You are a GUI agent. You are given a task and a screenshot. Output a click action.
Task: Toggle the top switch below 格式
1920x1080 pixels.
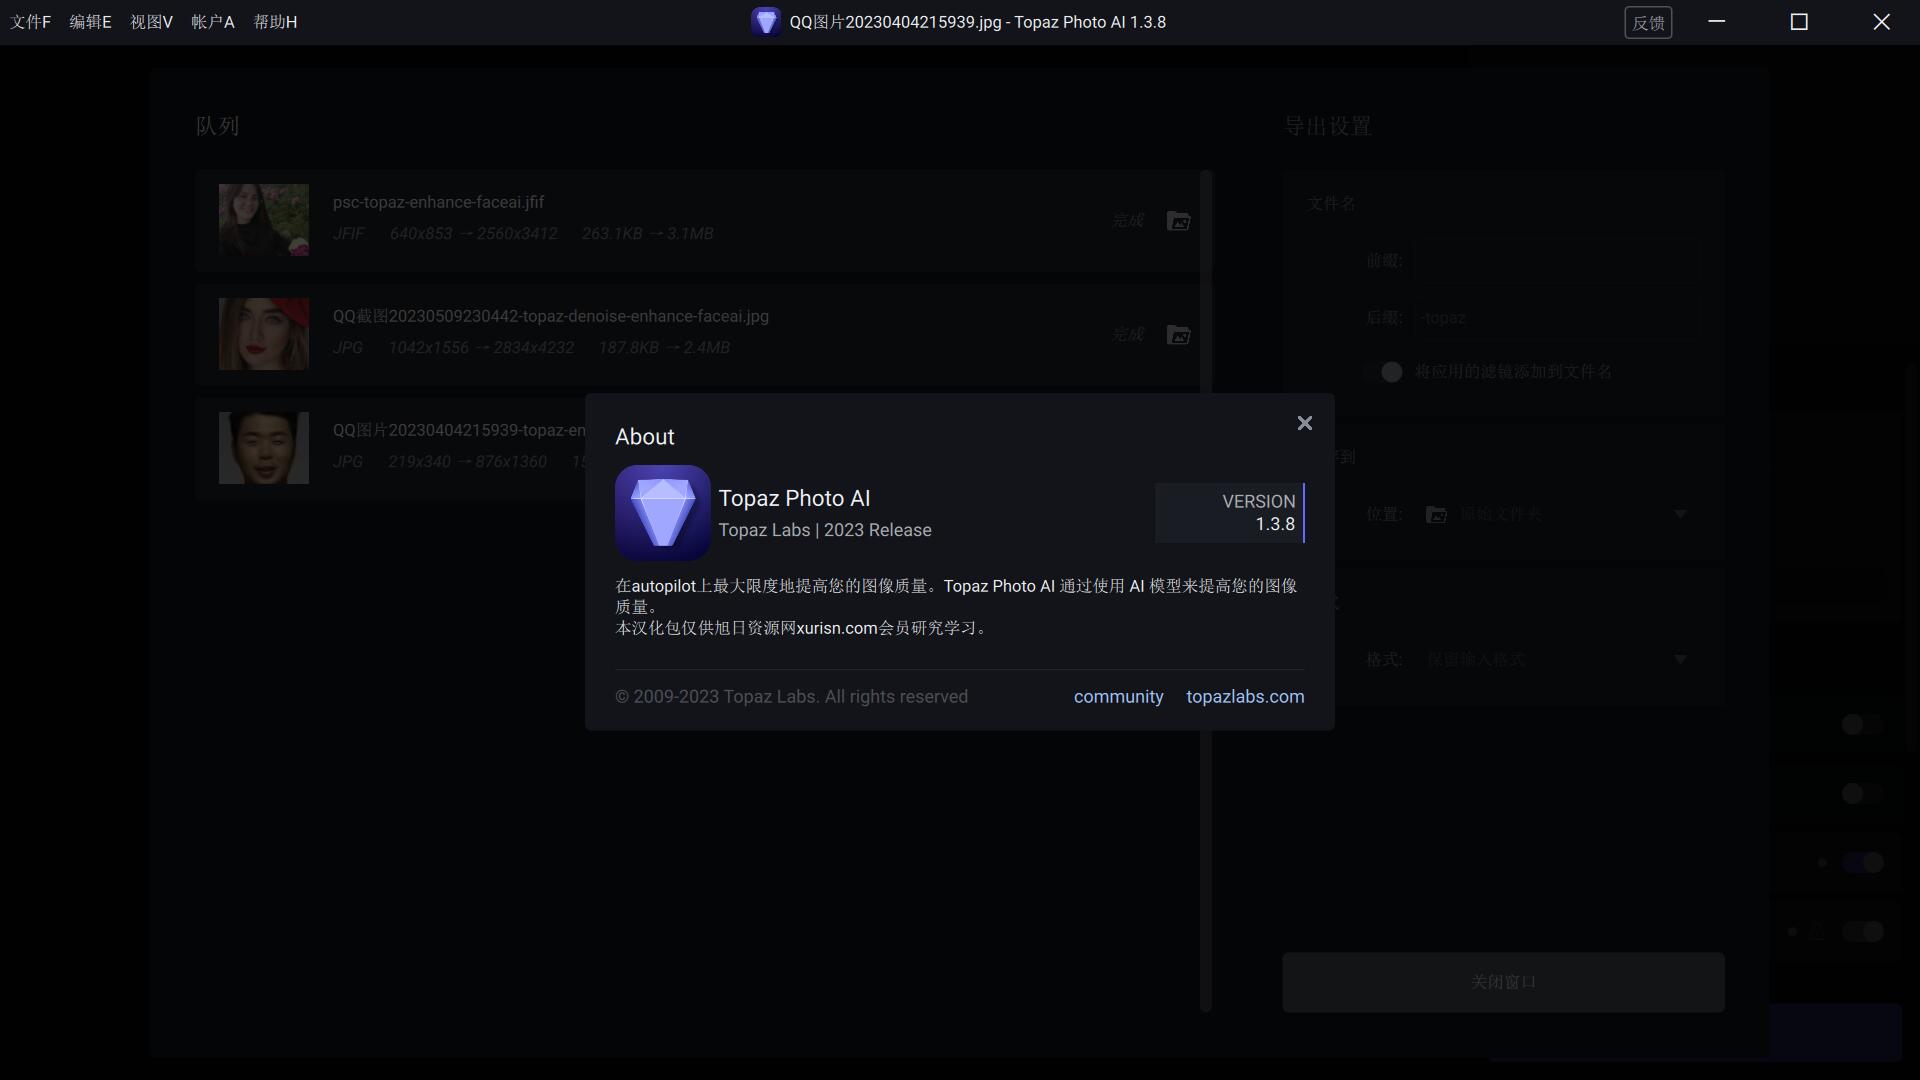[1862, 724]
